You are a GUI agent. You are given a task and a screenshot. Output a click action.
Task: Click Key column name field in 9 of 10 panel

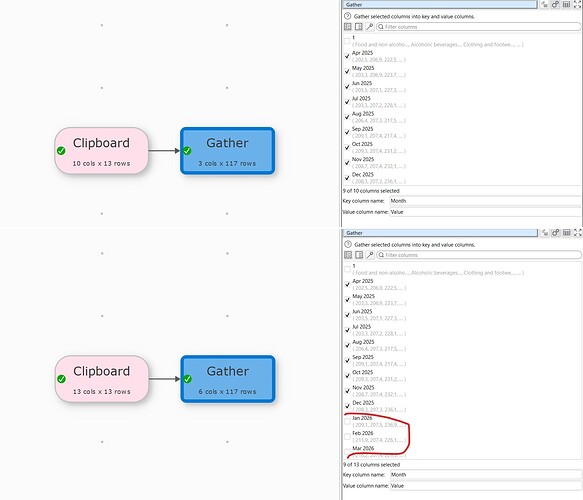click(x=485, y=201)
